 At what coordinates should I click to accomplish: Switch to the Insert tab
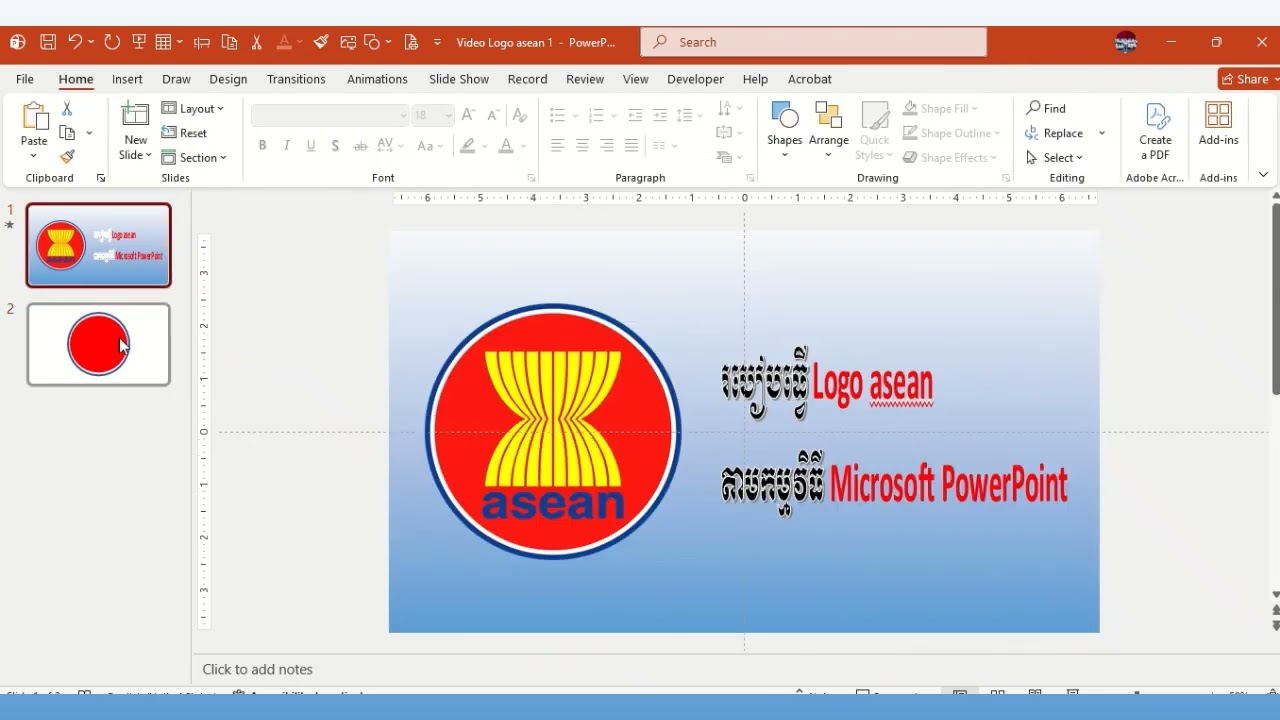[x=127, y=79]
